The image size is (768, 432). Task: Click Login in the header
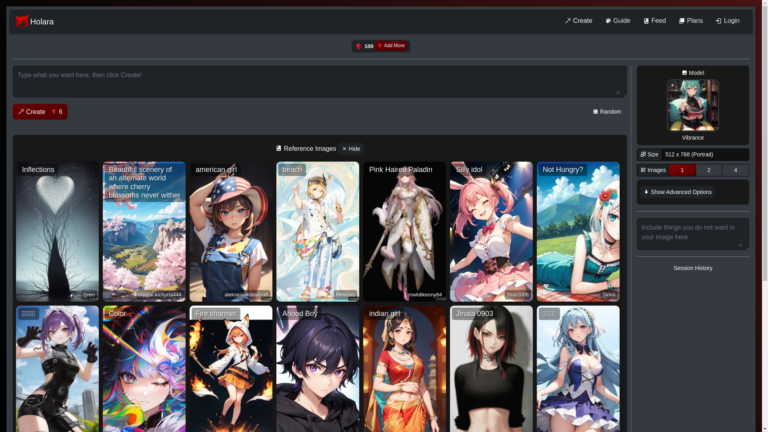click(727, 21)
